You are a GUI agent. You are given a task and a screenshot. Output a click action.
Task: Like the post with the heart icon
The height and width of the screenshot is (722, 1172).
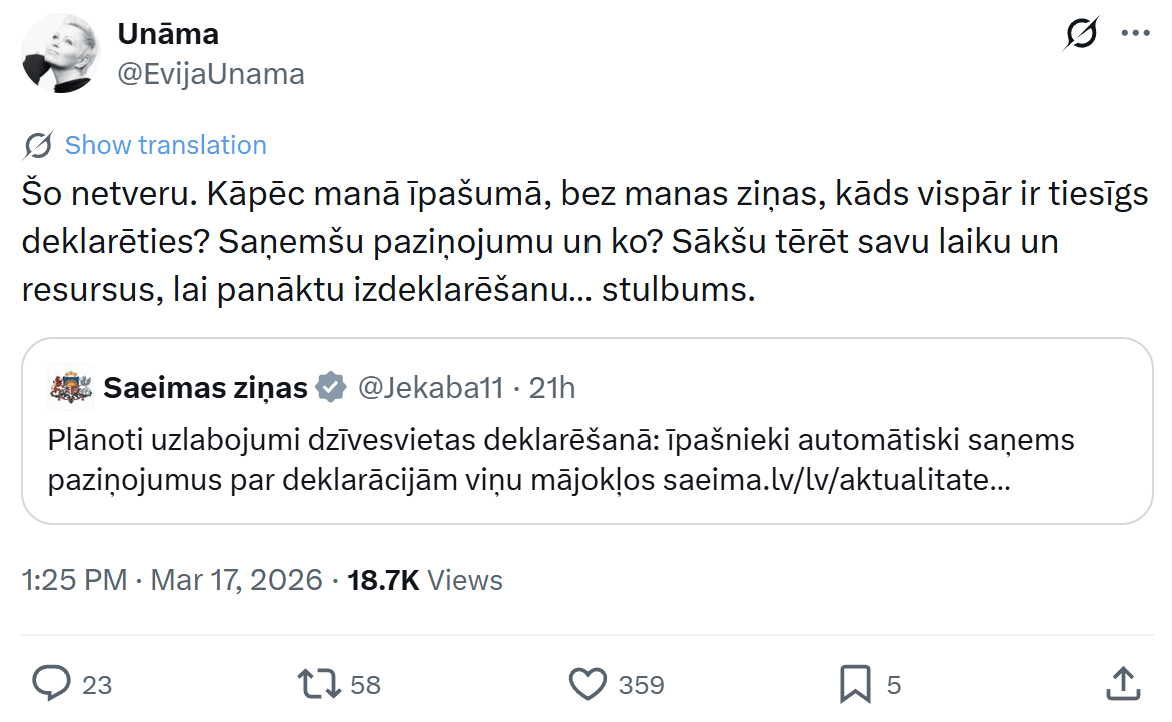tap(587, 684)
